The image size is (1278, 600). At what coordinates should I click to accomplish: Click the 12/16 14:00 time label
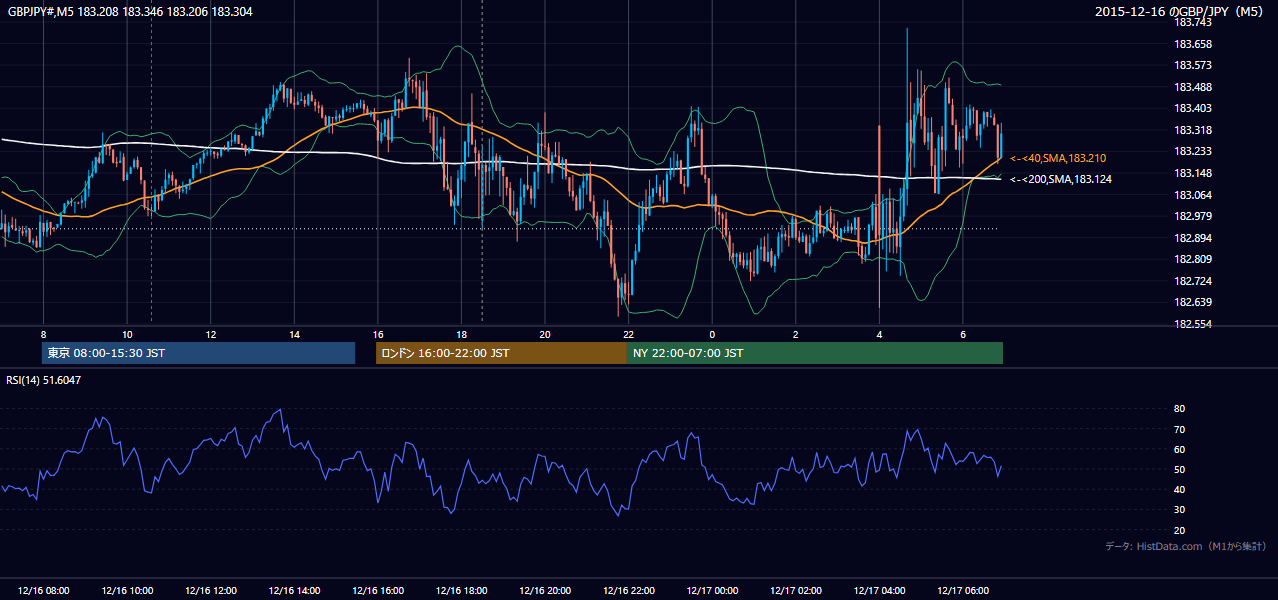pyautogui.click(x=294, y=591)
